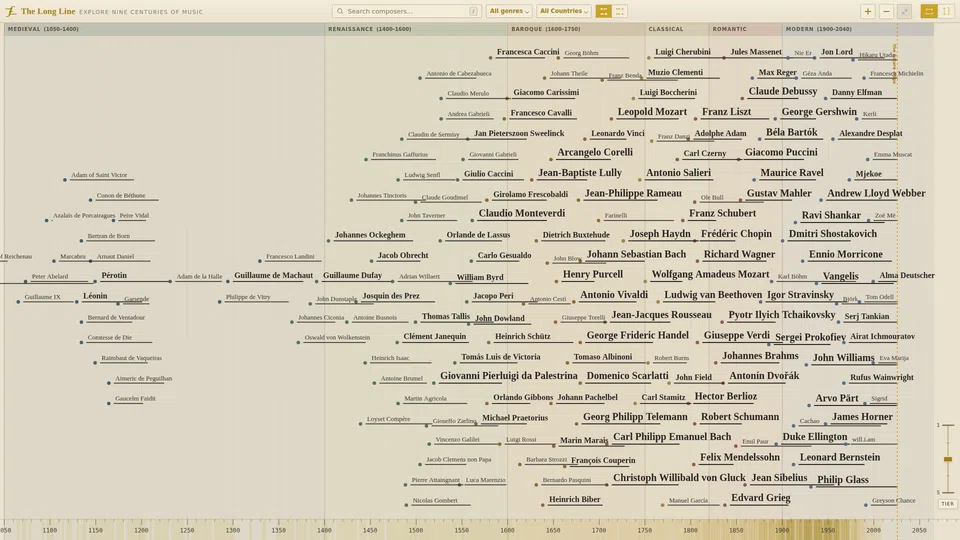
Task: Select Alma Deutscher on the timeline
Action: click(907, 276)
